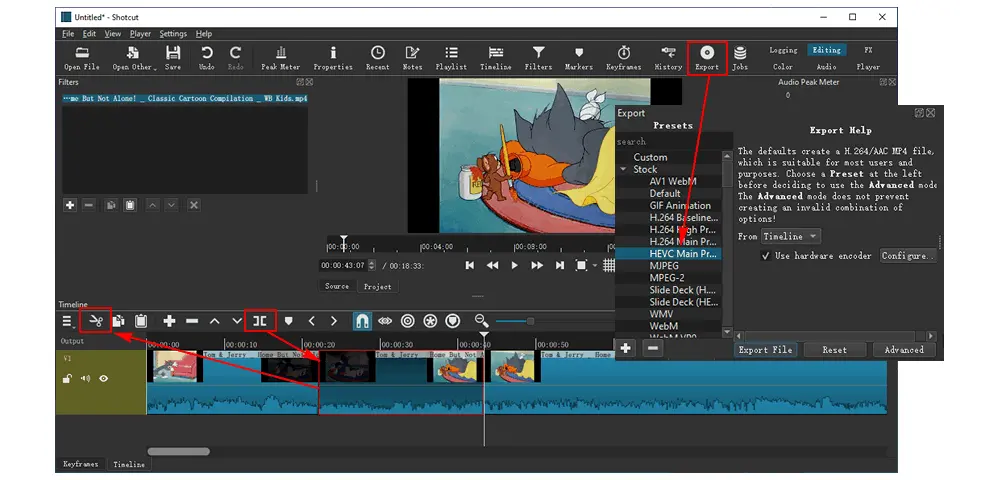Click the Configure hardware encoder button
This screenshot has width=1000, height=480.
(x=908, y=256)
